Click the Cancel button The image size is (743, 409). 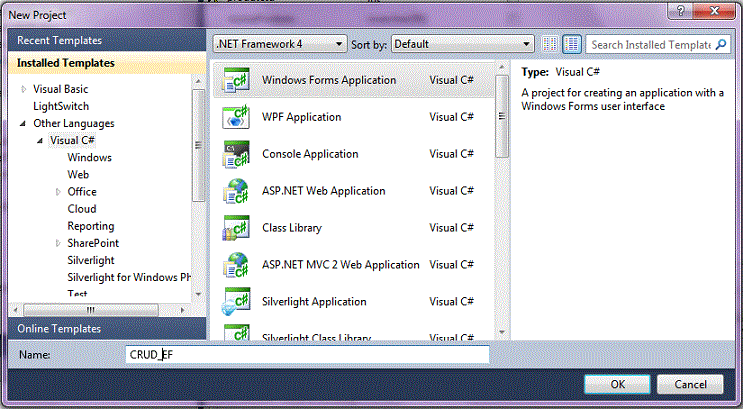tap(690, 384)
